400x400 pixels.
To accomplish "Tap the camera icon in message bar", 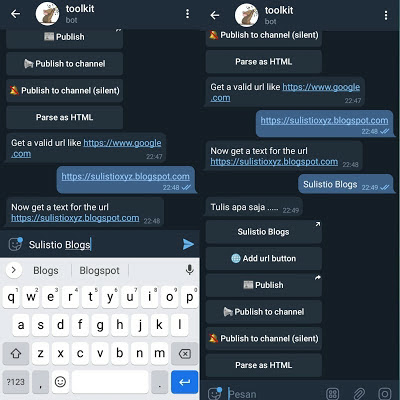I will (x=385, y=394).
